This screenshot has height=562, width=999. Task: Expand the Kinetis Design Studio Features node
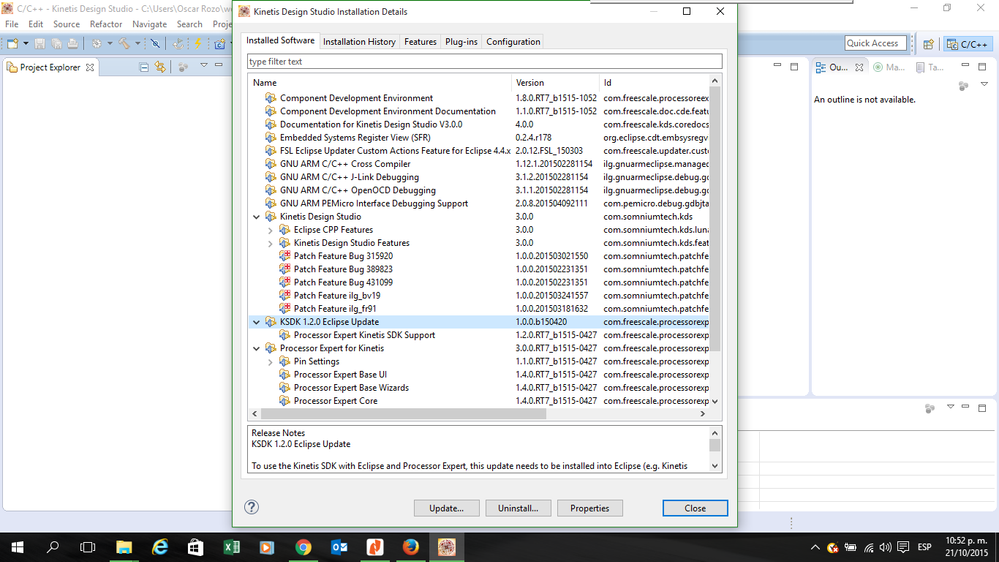[270, 243]
